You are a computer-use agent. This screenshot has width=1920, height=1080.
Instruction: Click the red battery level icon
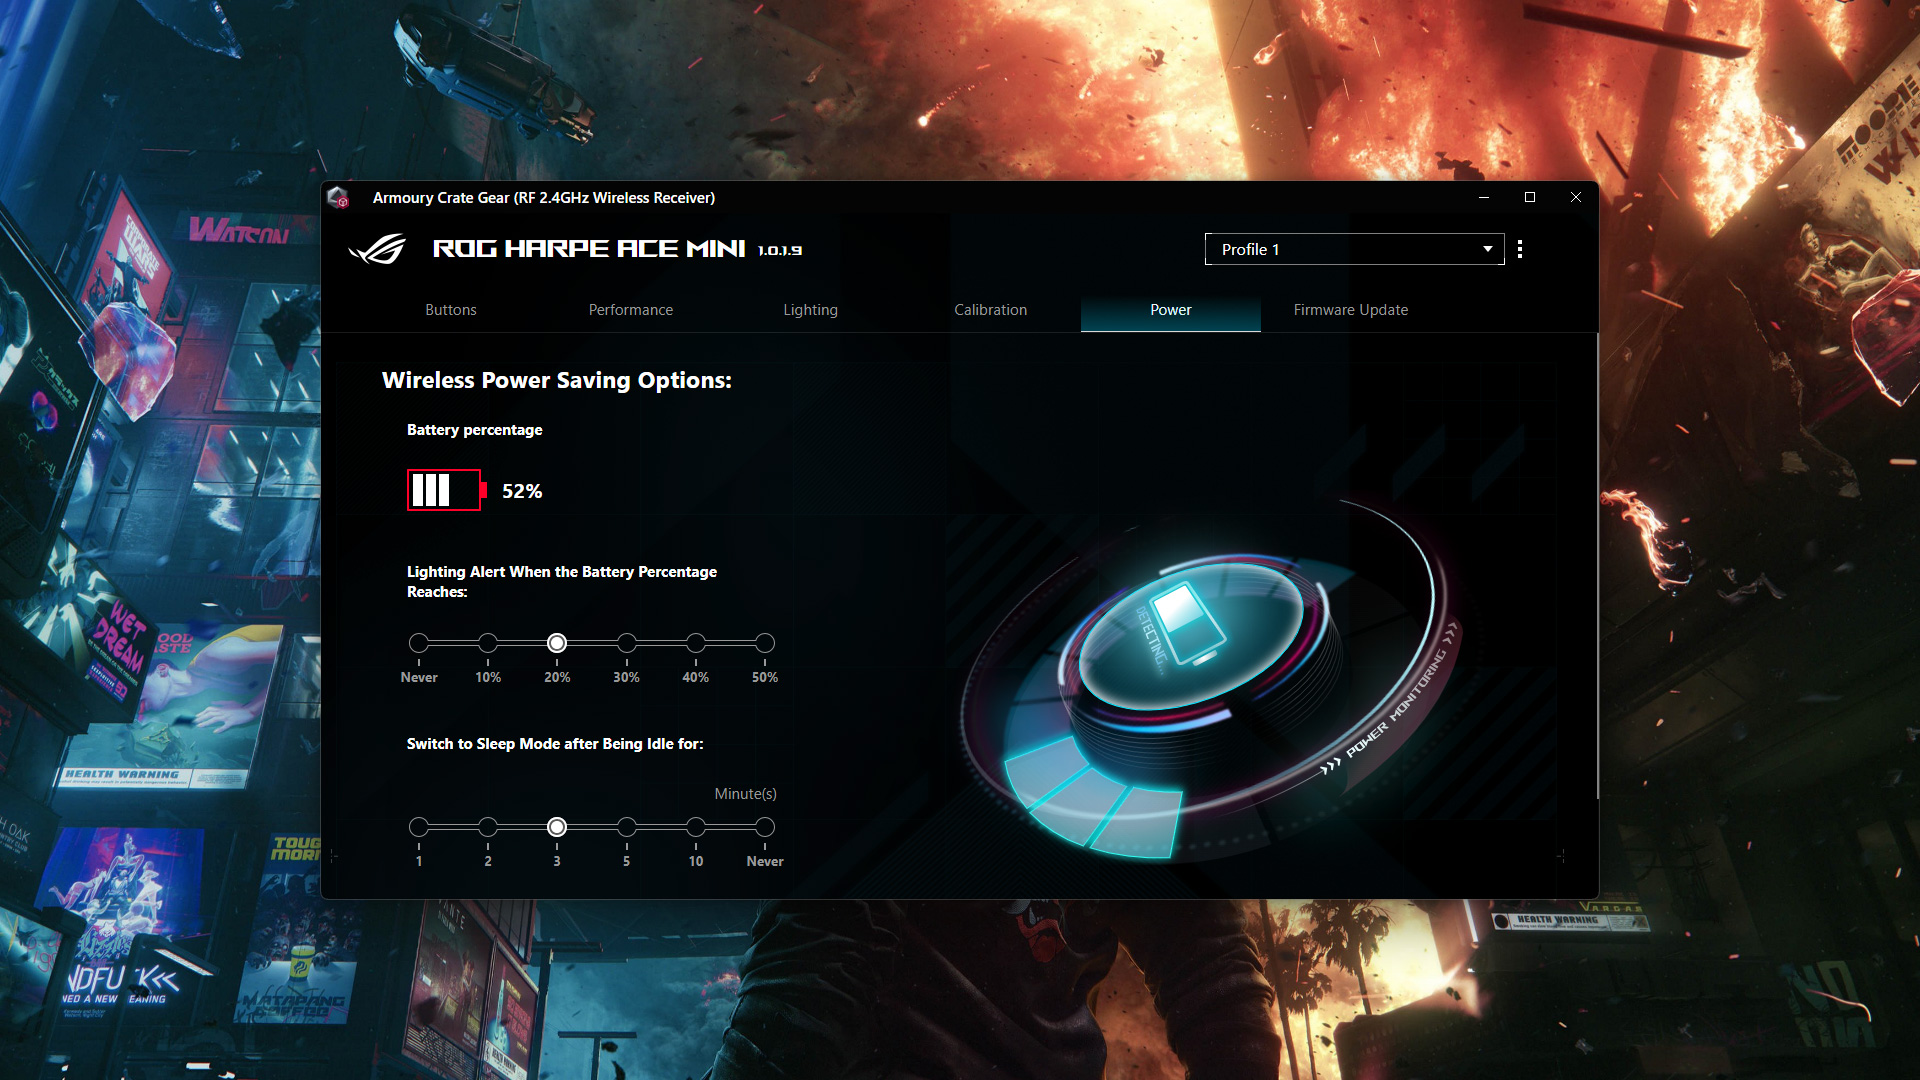point(447,490)
